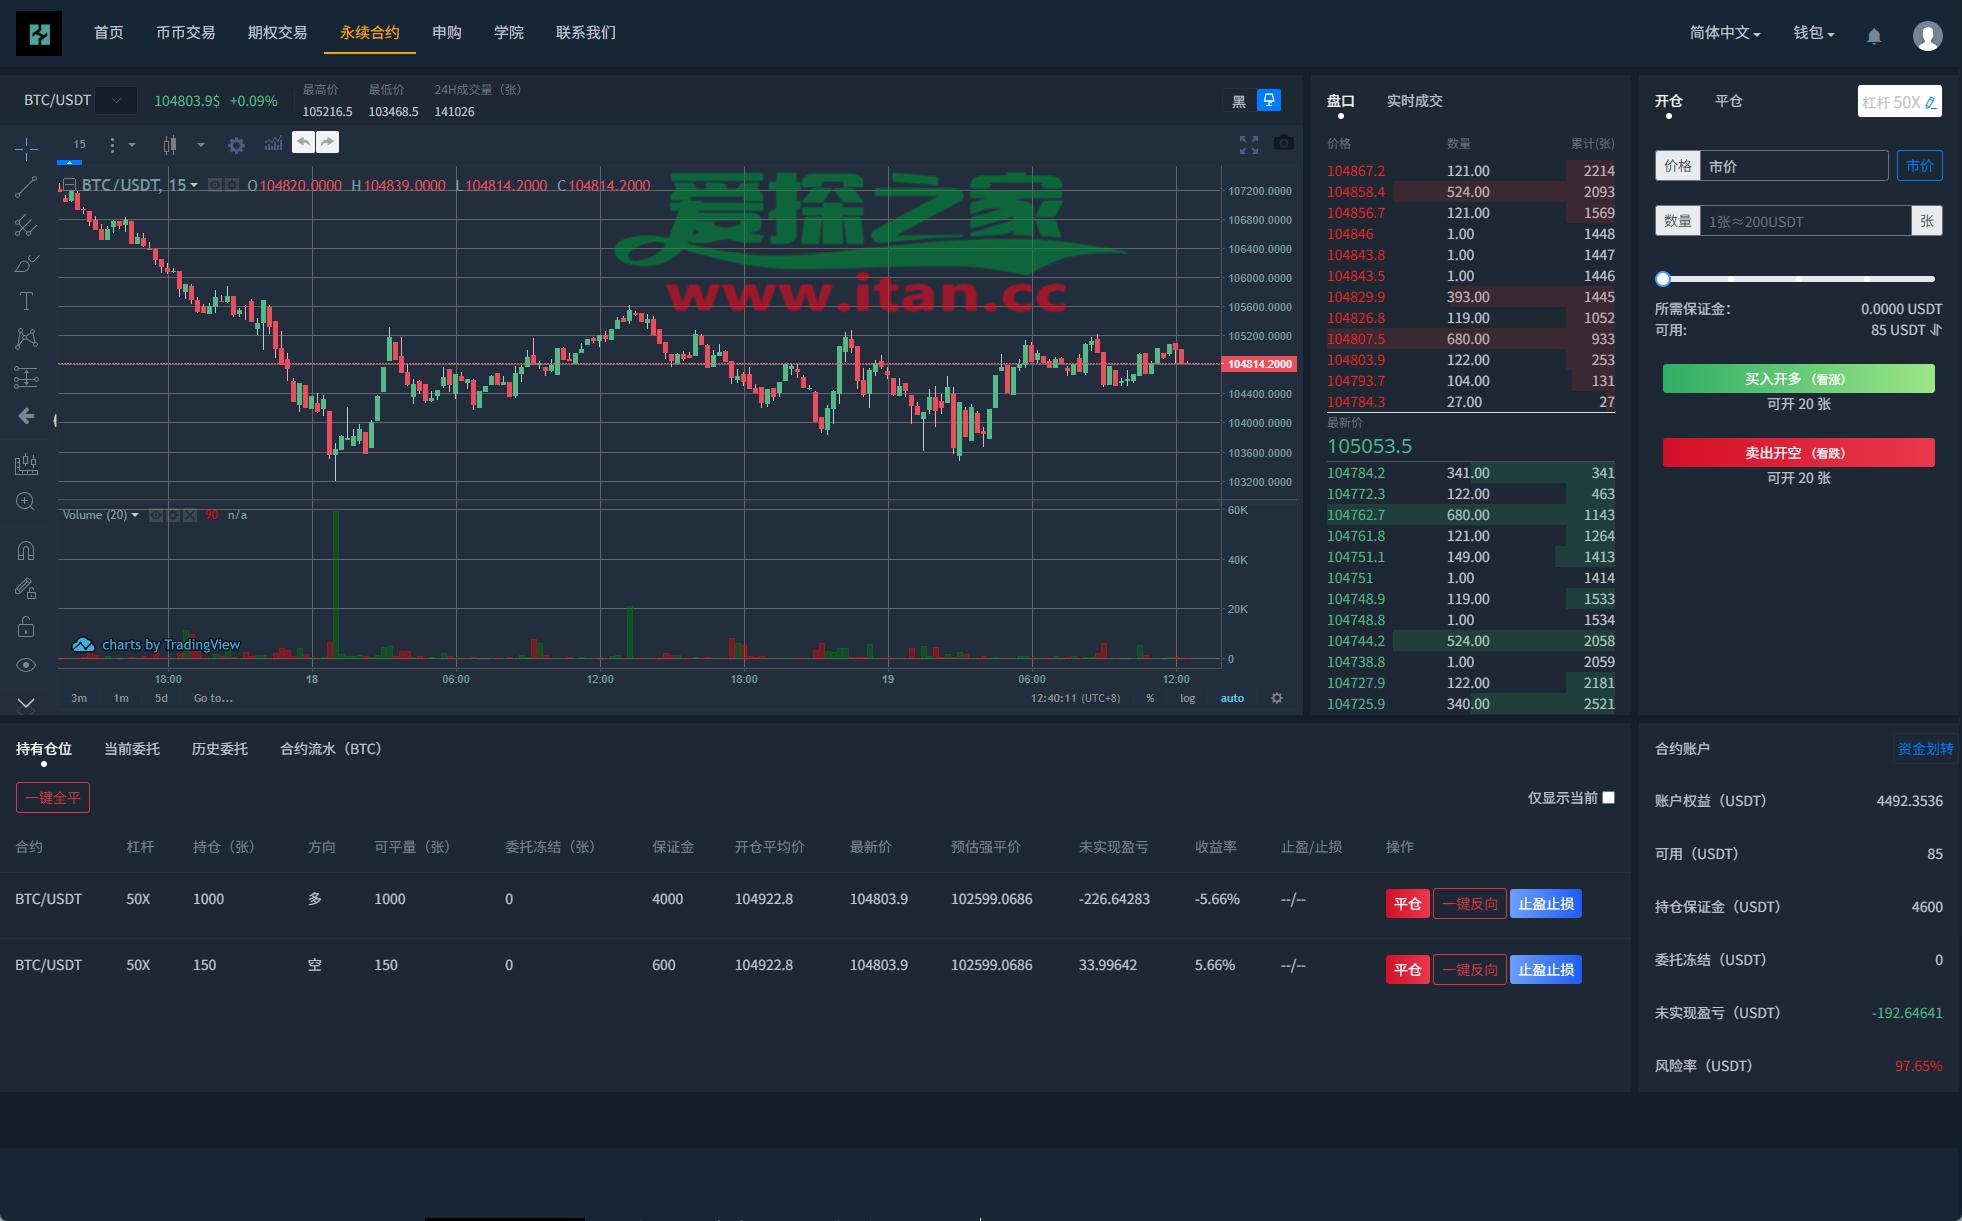Open the notifications bell icon

tap(1874, 36)
